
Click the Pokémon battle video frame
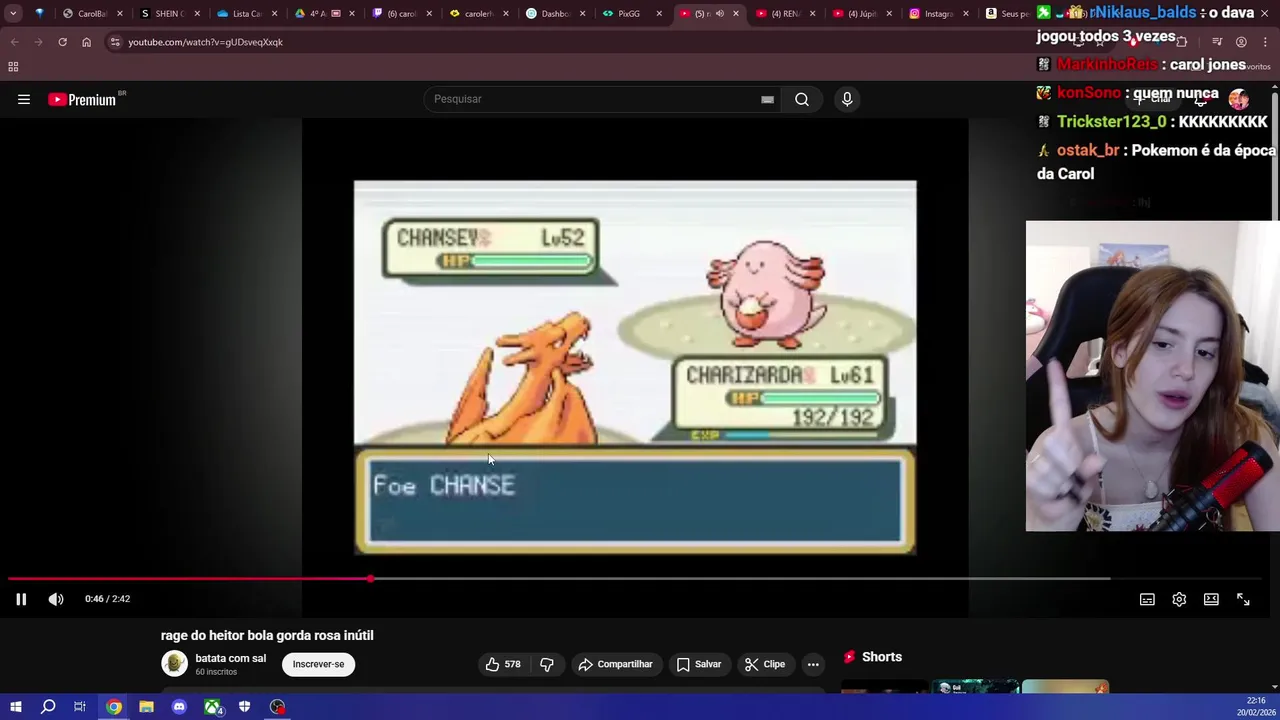point(635,367)
